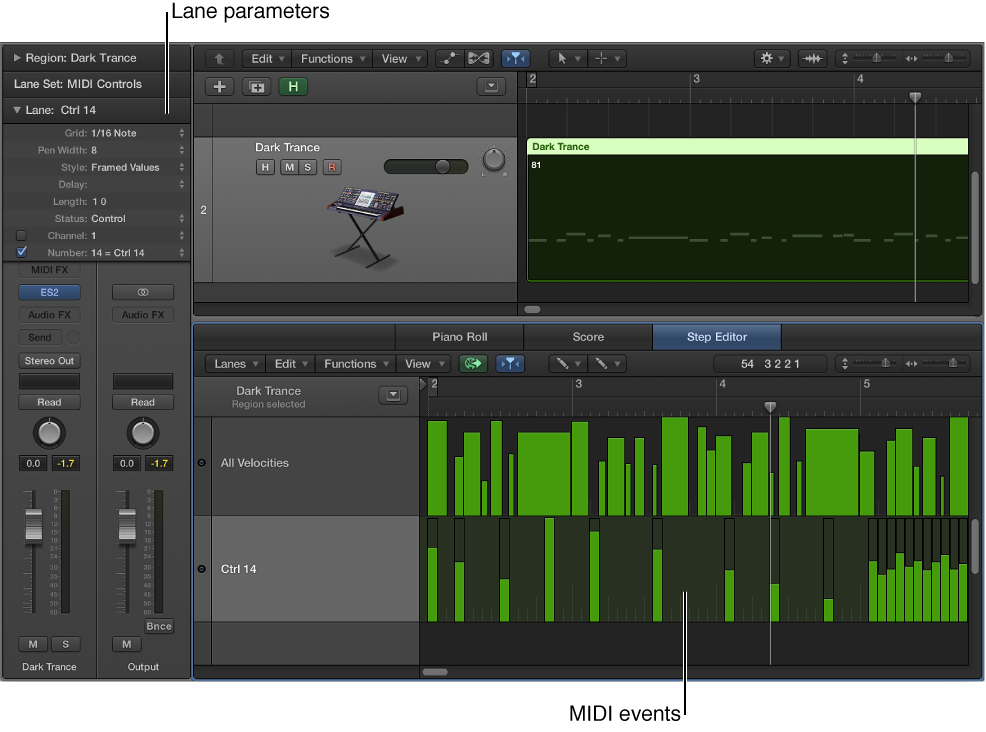The image size is (986, 732).
Task: Open the View menu in the main editor
Action: coord(396,58)
